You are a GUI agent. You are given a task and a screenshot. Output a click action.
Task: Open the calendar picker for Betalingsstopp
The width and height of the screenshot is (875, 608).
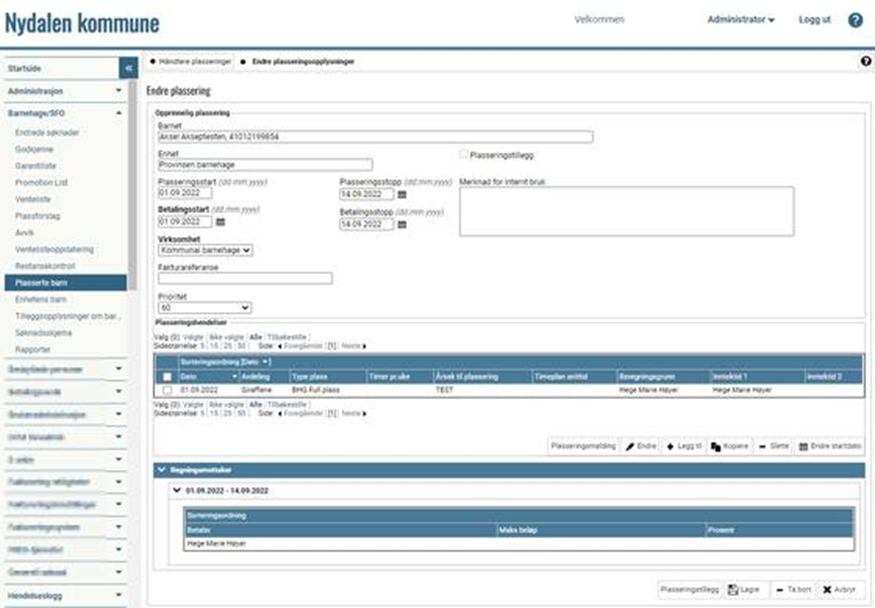[402, 225]
